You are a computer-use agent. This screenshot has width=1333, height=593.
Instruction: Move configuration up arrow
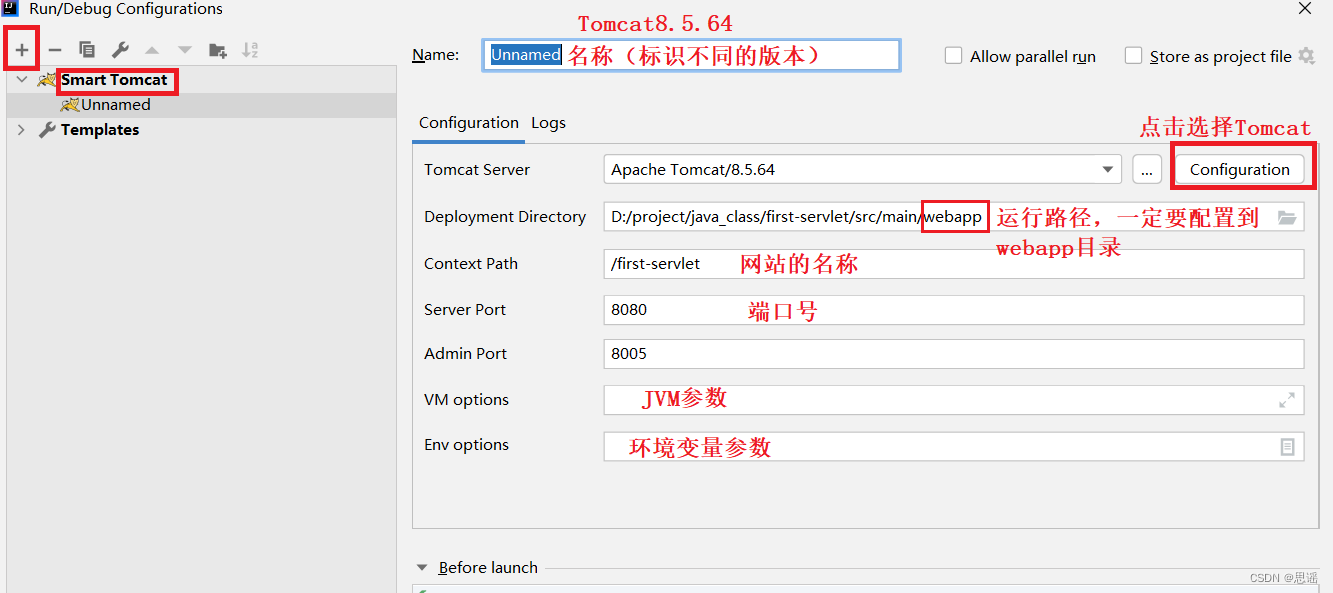click(152, 50)
